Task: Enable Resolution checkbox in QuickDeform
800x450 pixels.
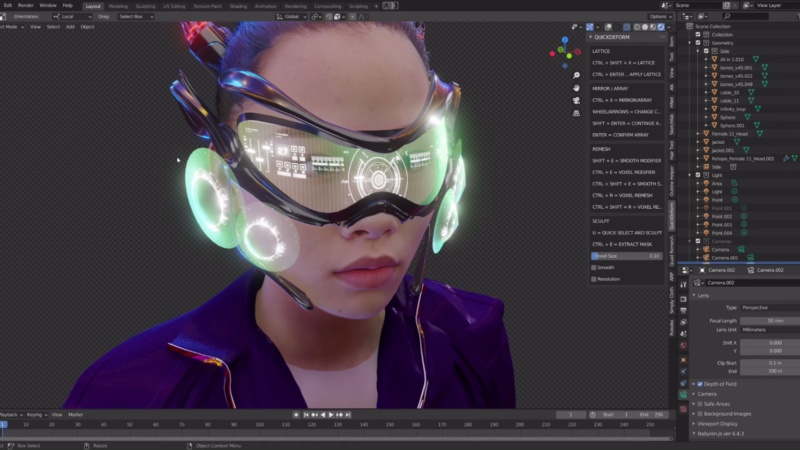Action: [594, 279]
